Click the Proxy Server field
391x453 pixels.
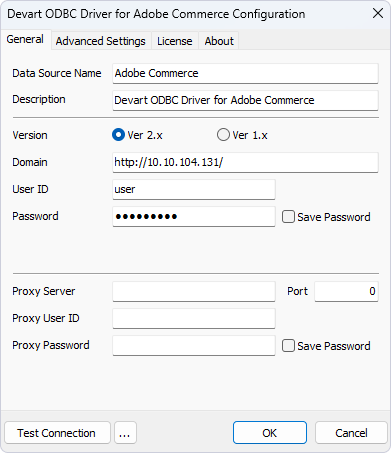tap(194, 291)
